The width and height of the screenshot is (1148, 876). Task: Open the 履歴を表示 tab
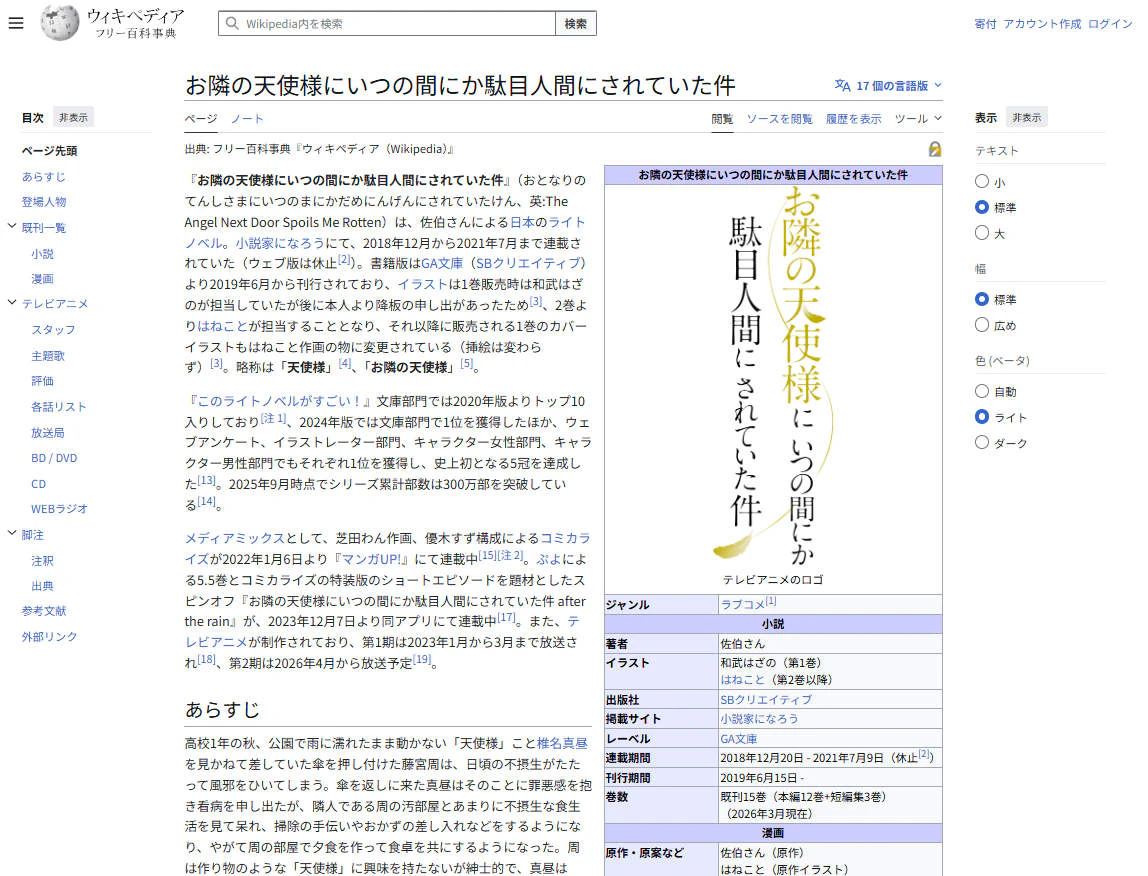[853, 119]
